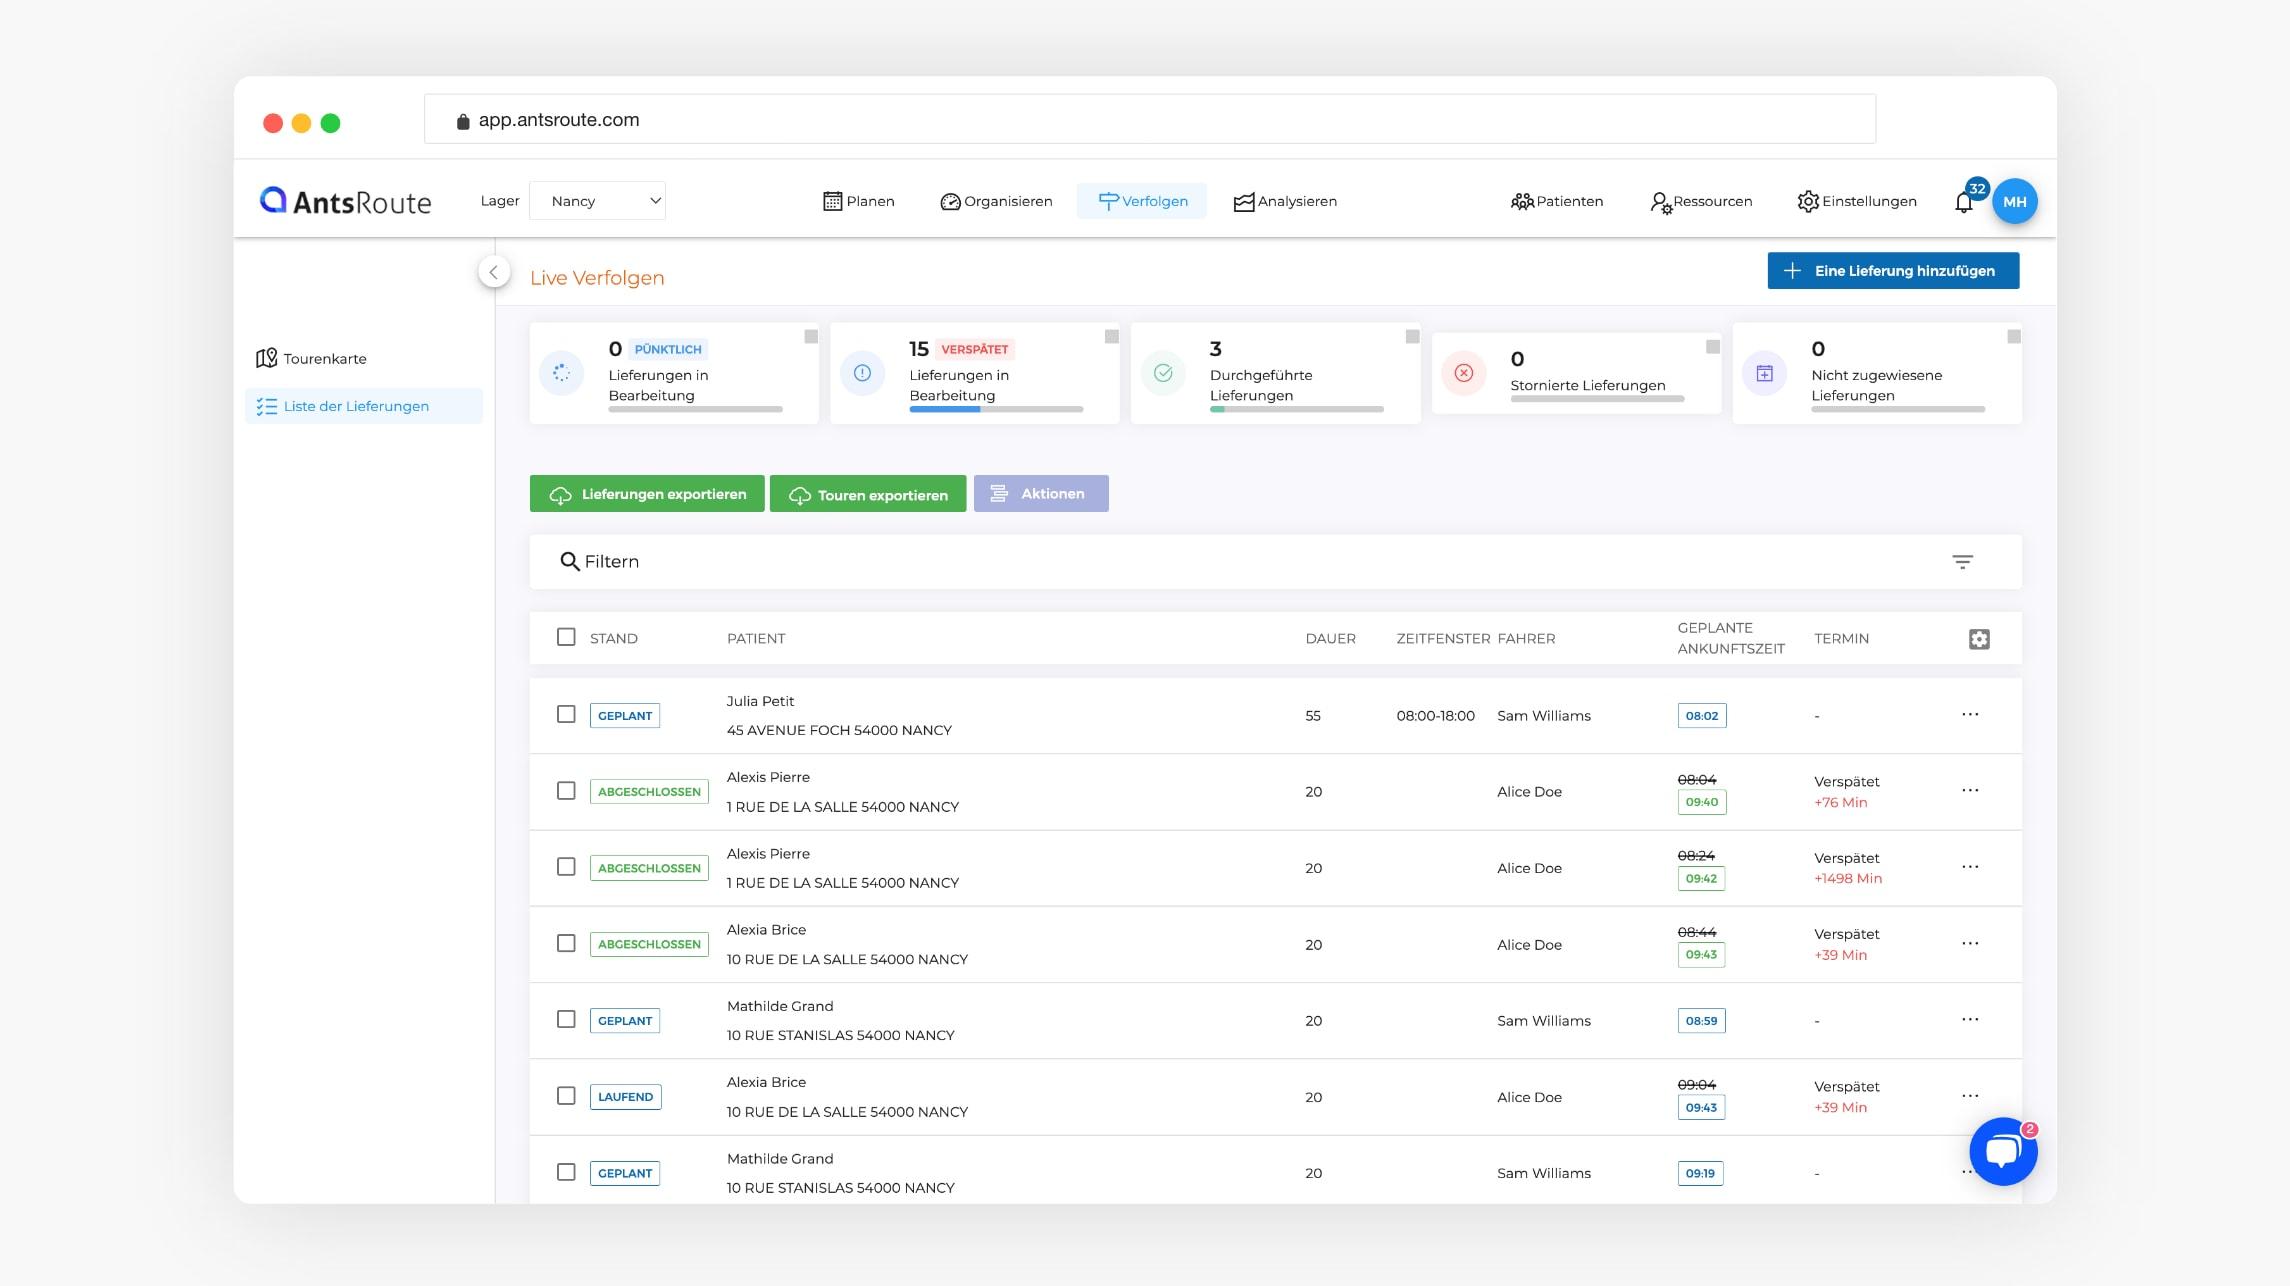Click the AntsRoute logo
Viewport: 2290px width, 1286px height.
click(345, 201)
